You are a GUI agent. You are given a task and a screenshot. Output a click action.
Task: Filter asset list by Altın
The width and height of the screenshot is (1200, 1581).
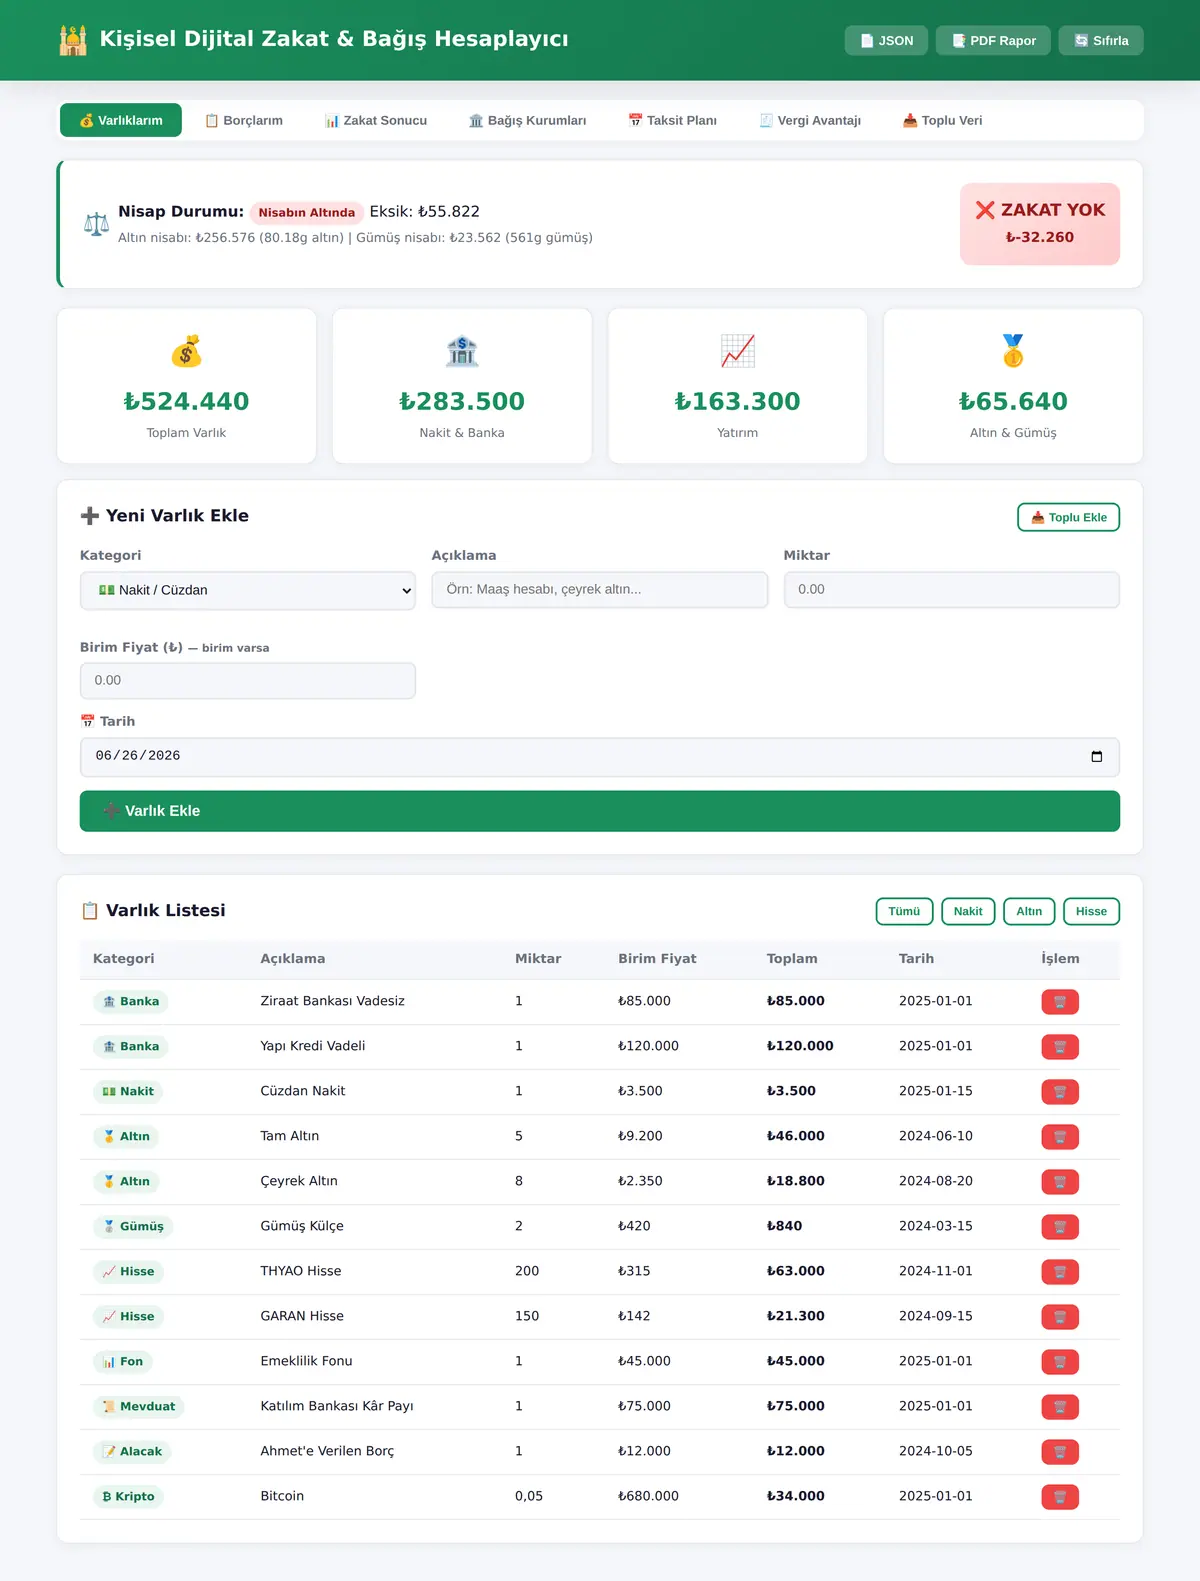click(1029, 911)
